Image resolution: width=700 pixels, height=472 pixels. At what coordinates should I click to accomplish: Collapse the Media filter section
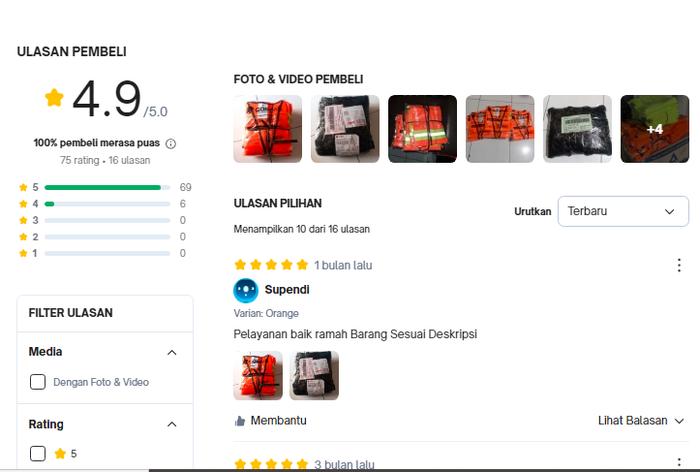click(172, 352)
